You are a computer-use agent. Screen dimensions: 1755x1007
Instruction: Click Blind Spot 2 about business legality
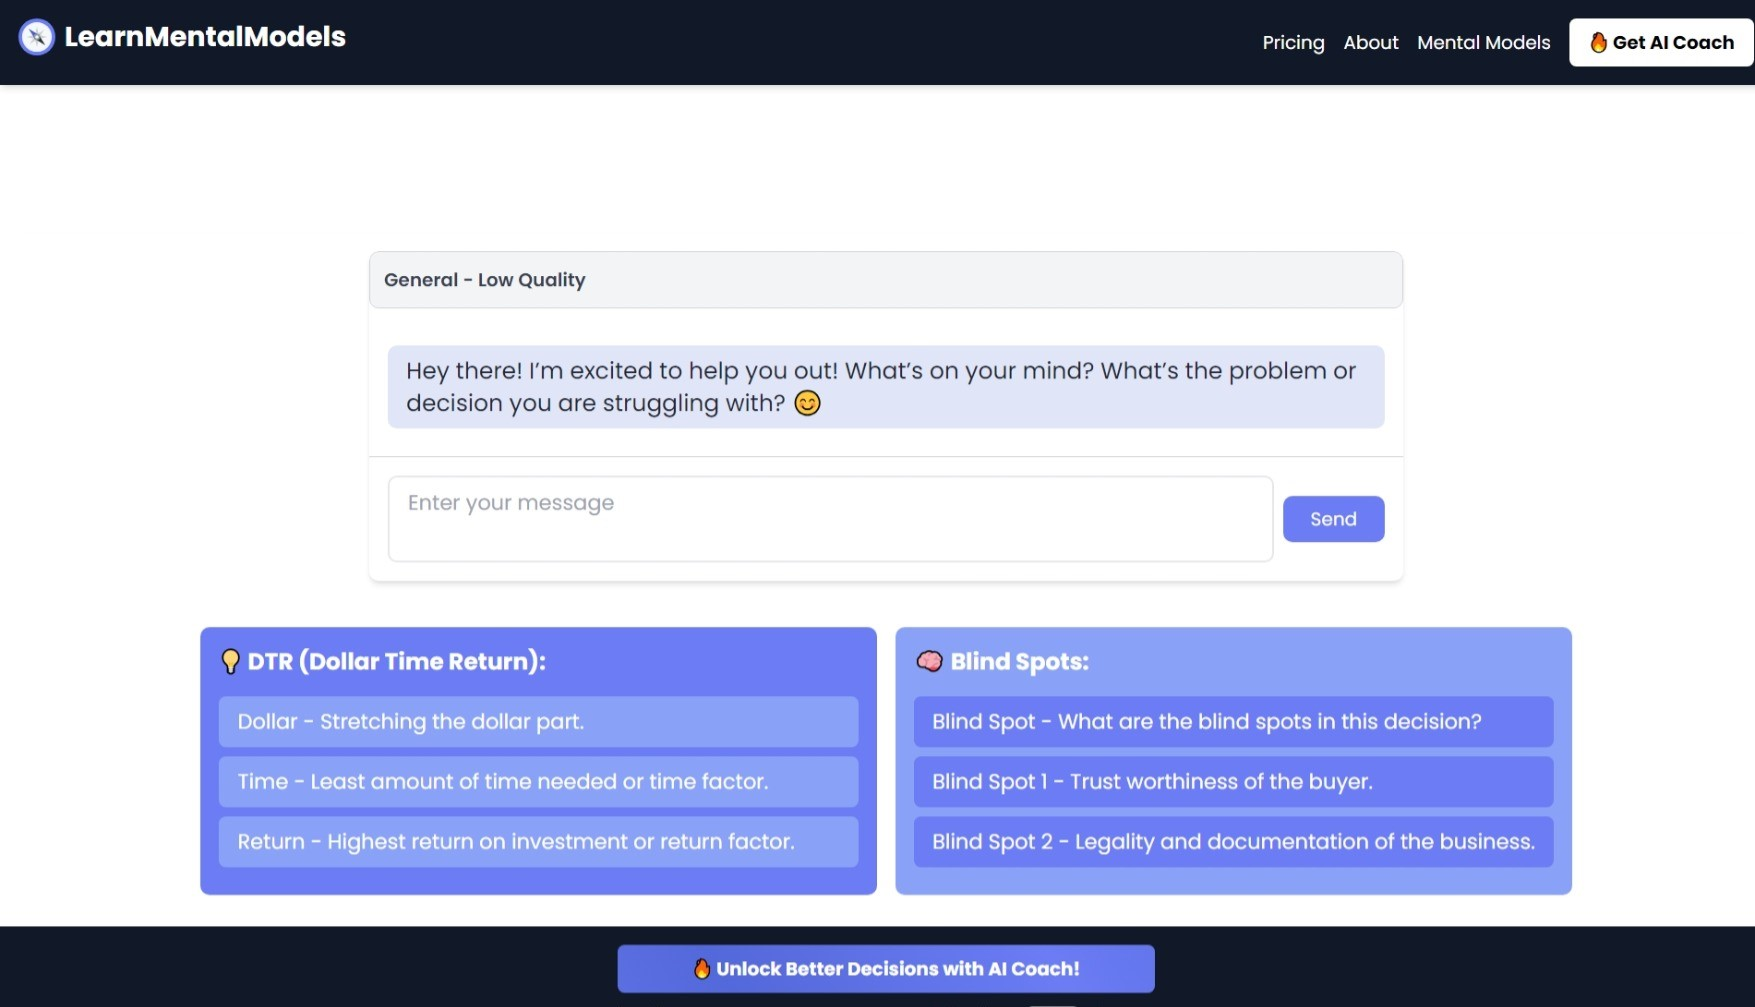tap(1232, 841)
